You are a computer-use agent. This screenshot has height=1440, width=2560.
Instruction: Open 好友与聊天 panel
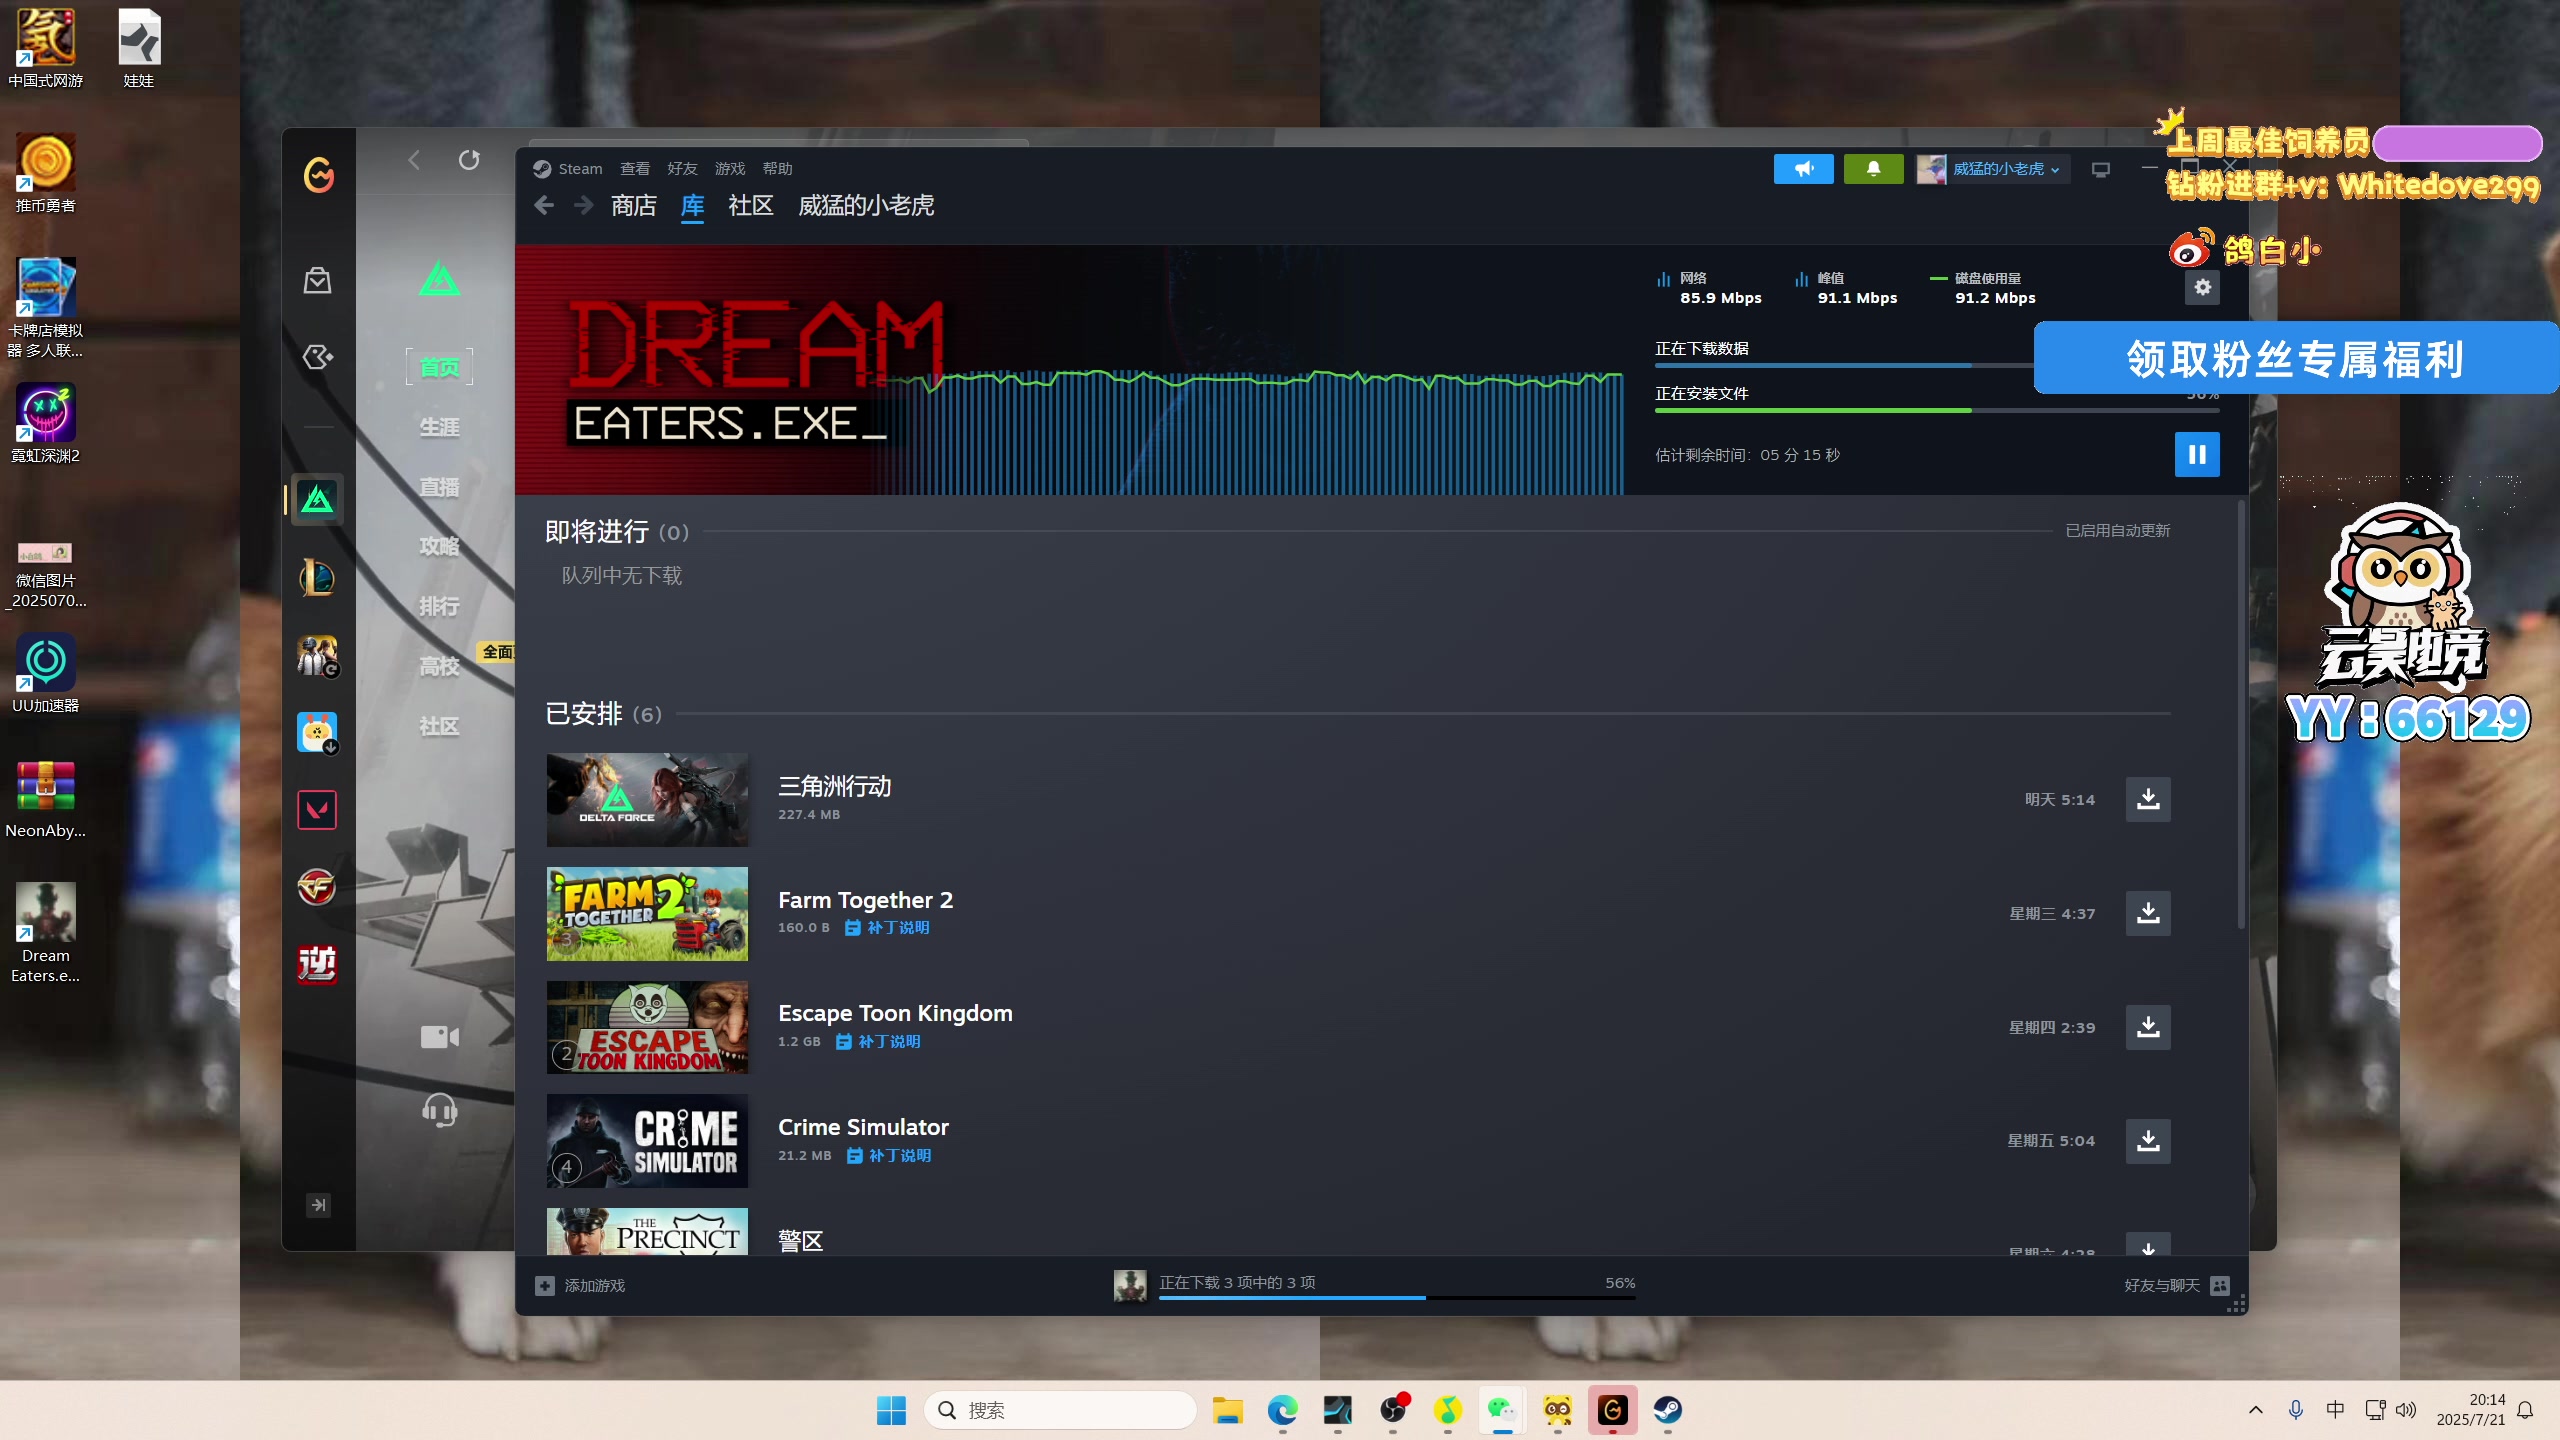tap(2177, 1286)
